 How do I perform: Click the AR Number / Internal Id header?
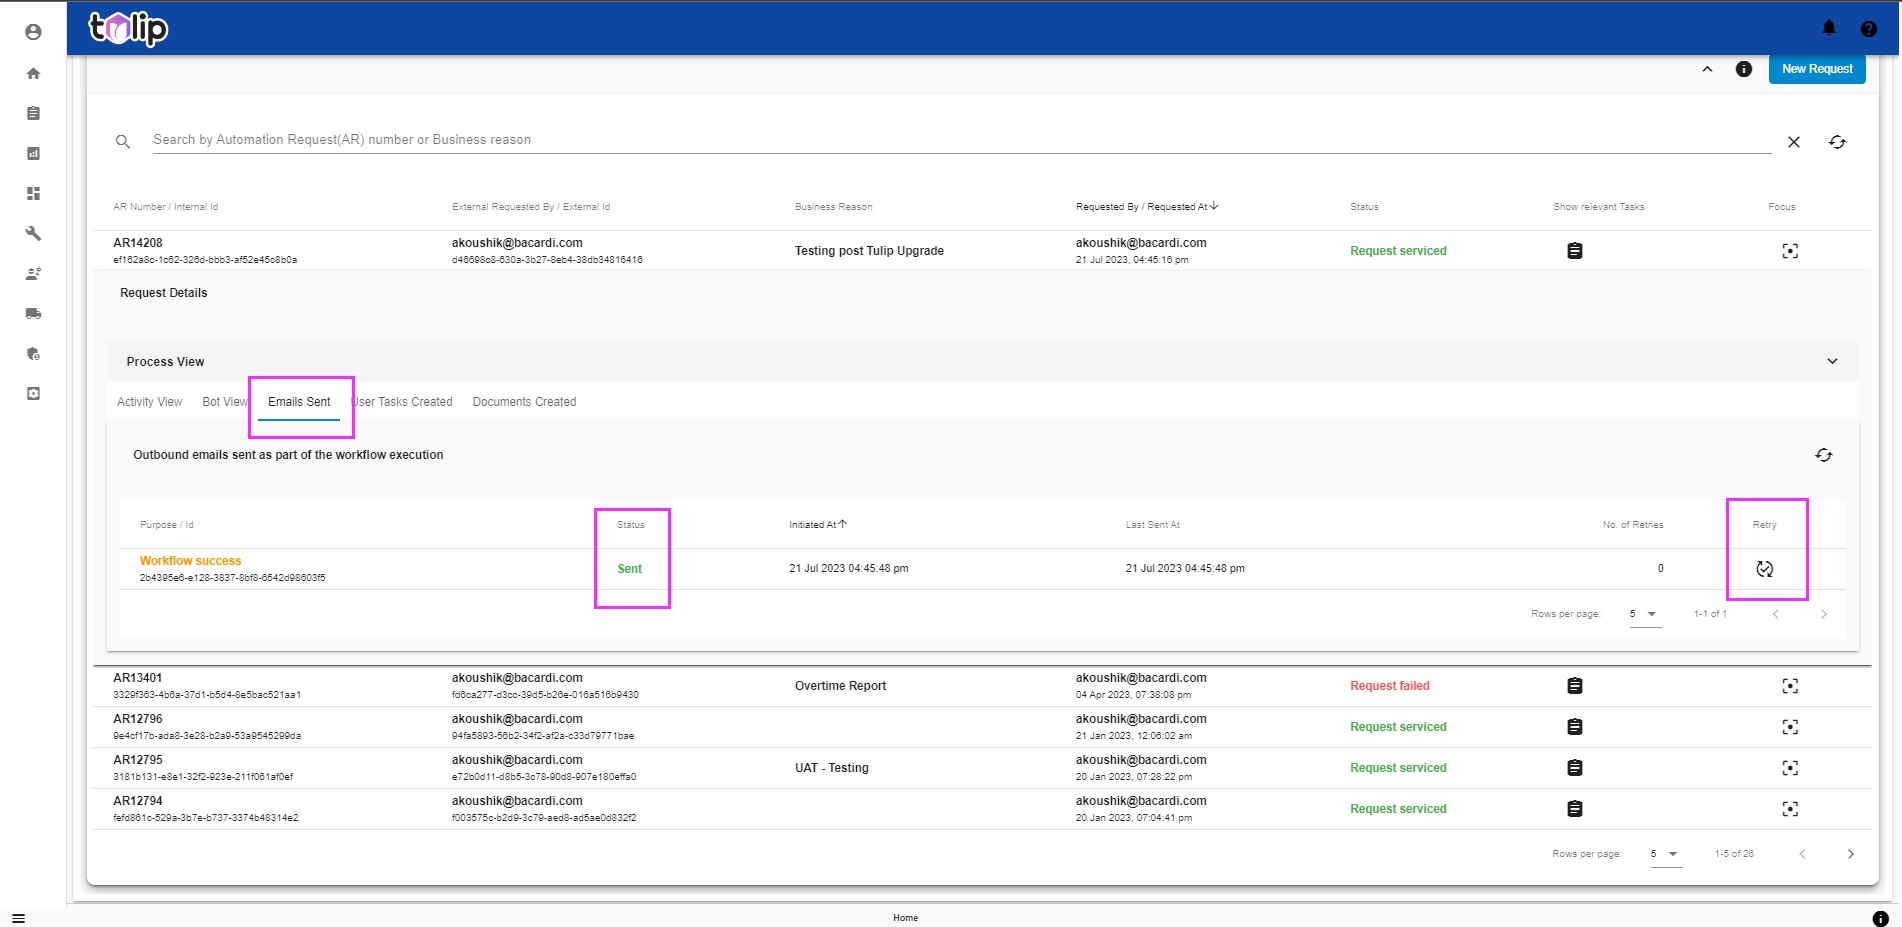[165, 207]
